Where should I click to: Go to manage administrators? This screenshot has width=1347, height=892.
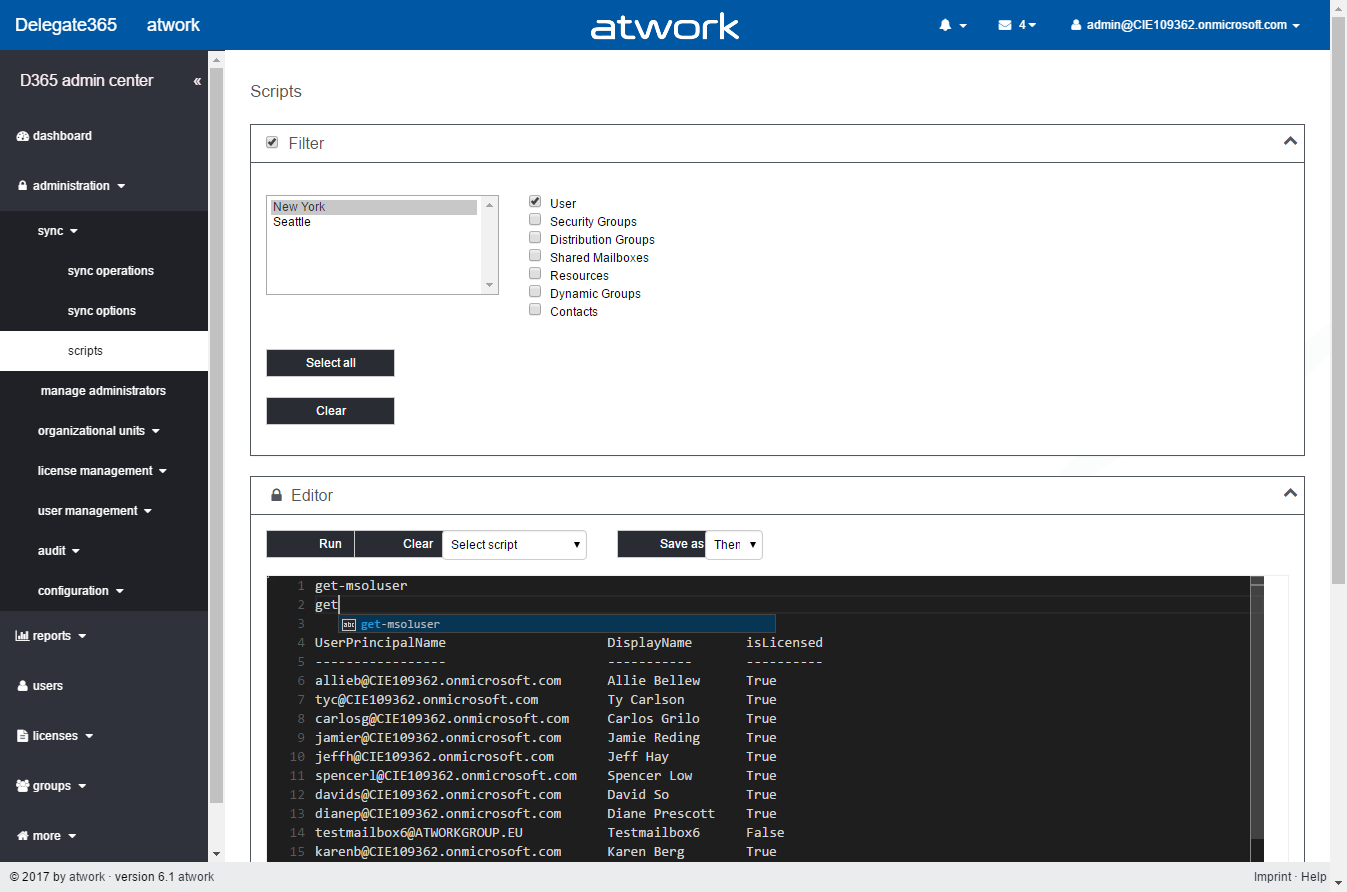click(103, 391)
